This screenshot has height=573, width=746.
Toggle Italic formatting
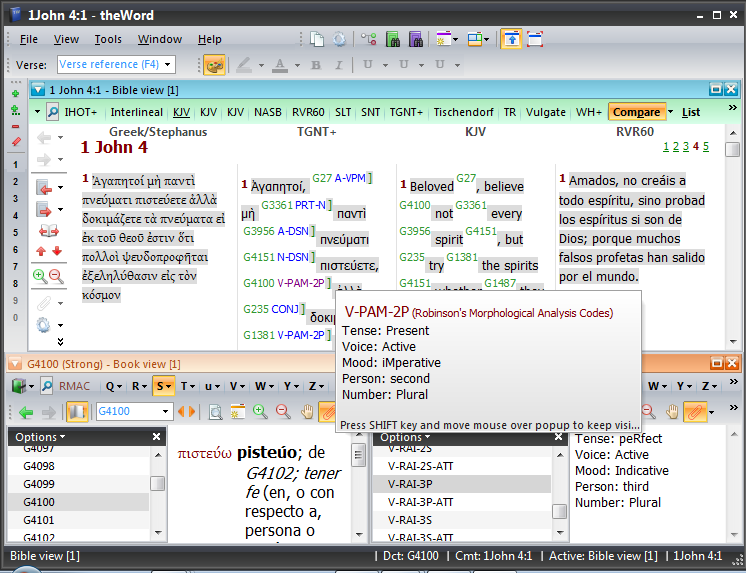pos(339,65)
